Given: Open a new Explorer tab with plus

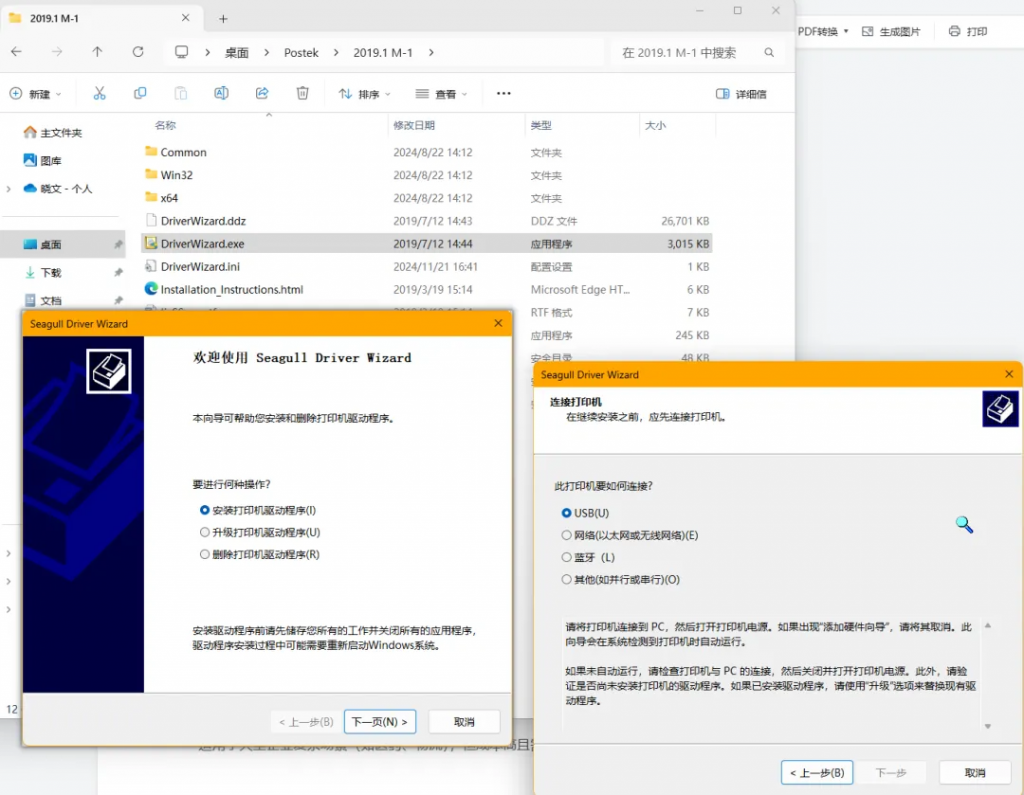Looking at the screenshot, I should 223,19.
